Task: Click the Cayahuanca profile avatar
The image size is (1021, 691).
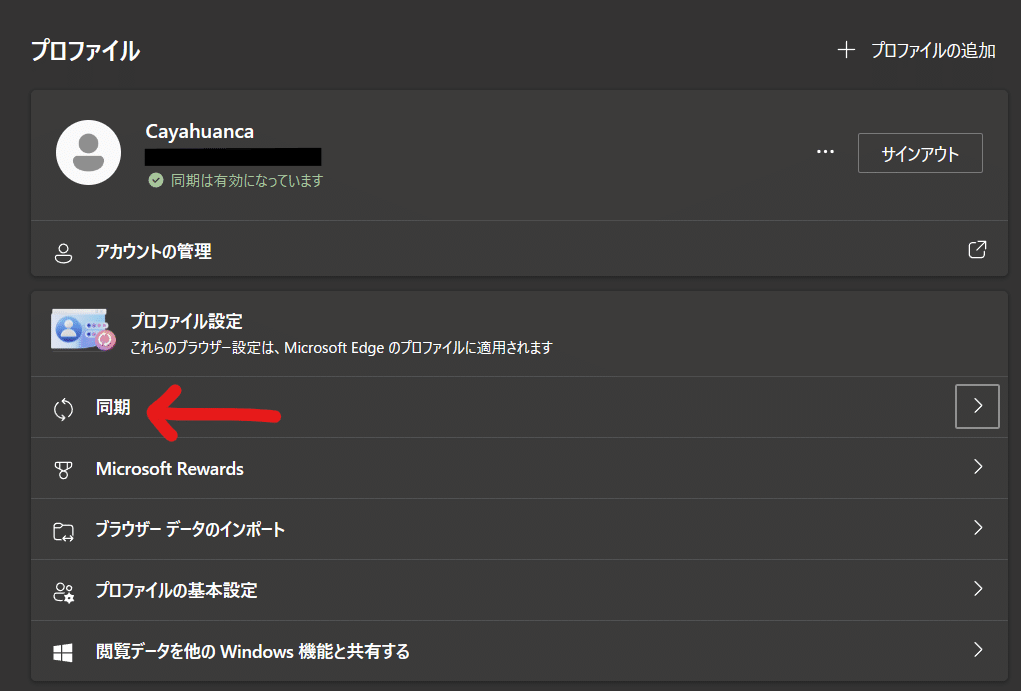Action: [89, 152]
